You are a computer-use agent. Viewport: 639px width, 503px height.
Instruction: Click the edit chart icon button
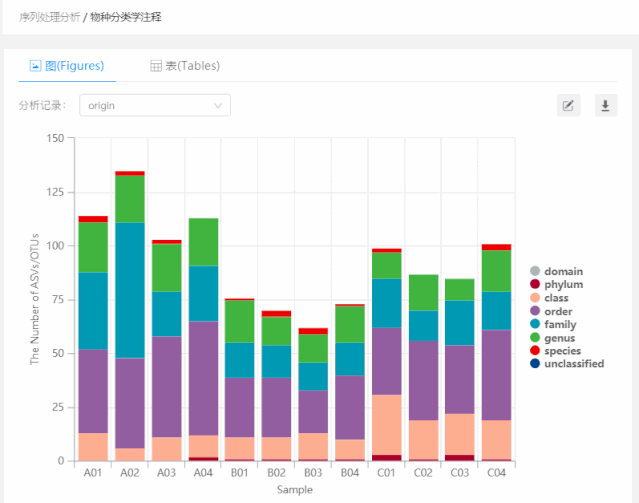568,105
